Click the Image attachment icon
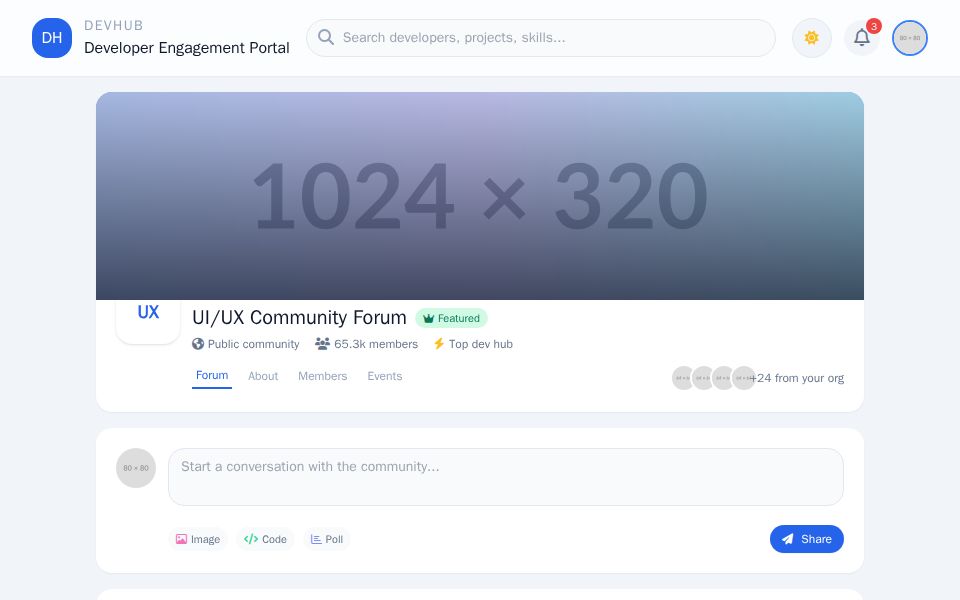Viewport: 960px width, 600px height. (x=182, y=539)
